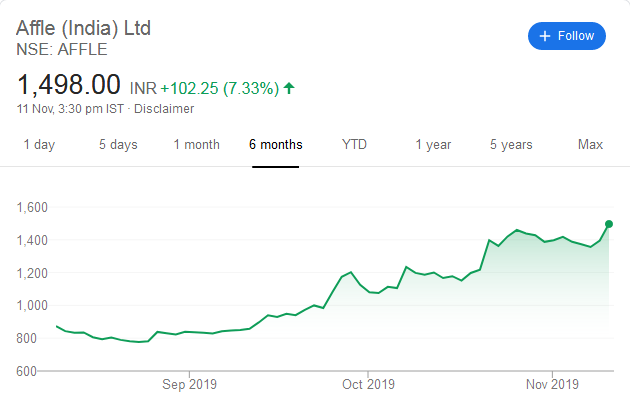This screenshot has height=402, width=630.
Task: Click the green endpoint dot on chart
Action: point(609,224)
